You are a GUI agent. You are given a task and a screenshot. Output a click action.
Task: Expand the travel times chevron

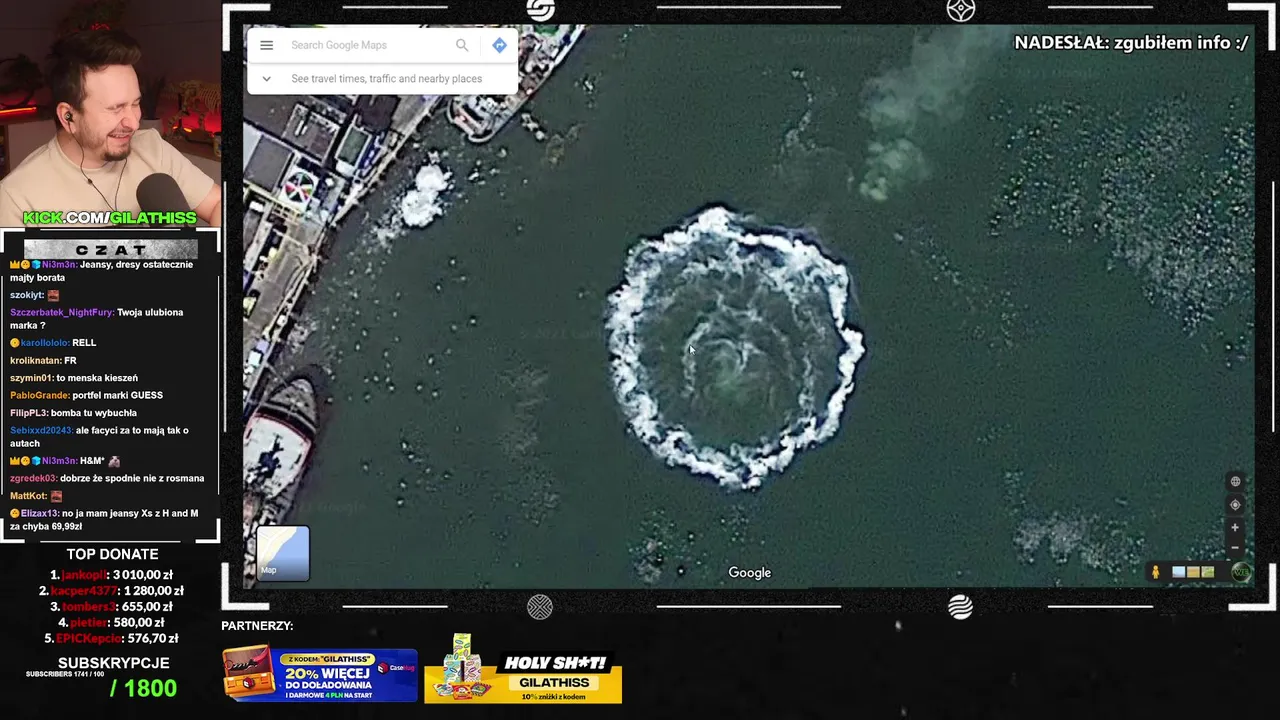click(266, 78)
